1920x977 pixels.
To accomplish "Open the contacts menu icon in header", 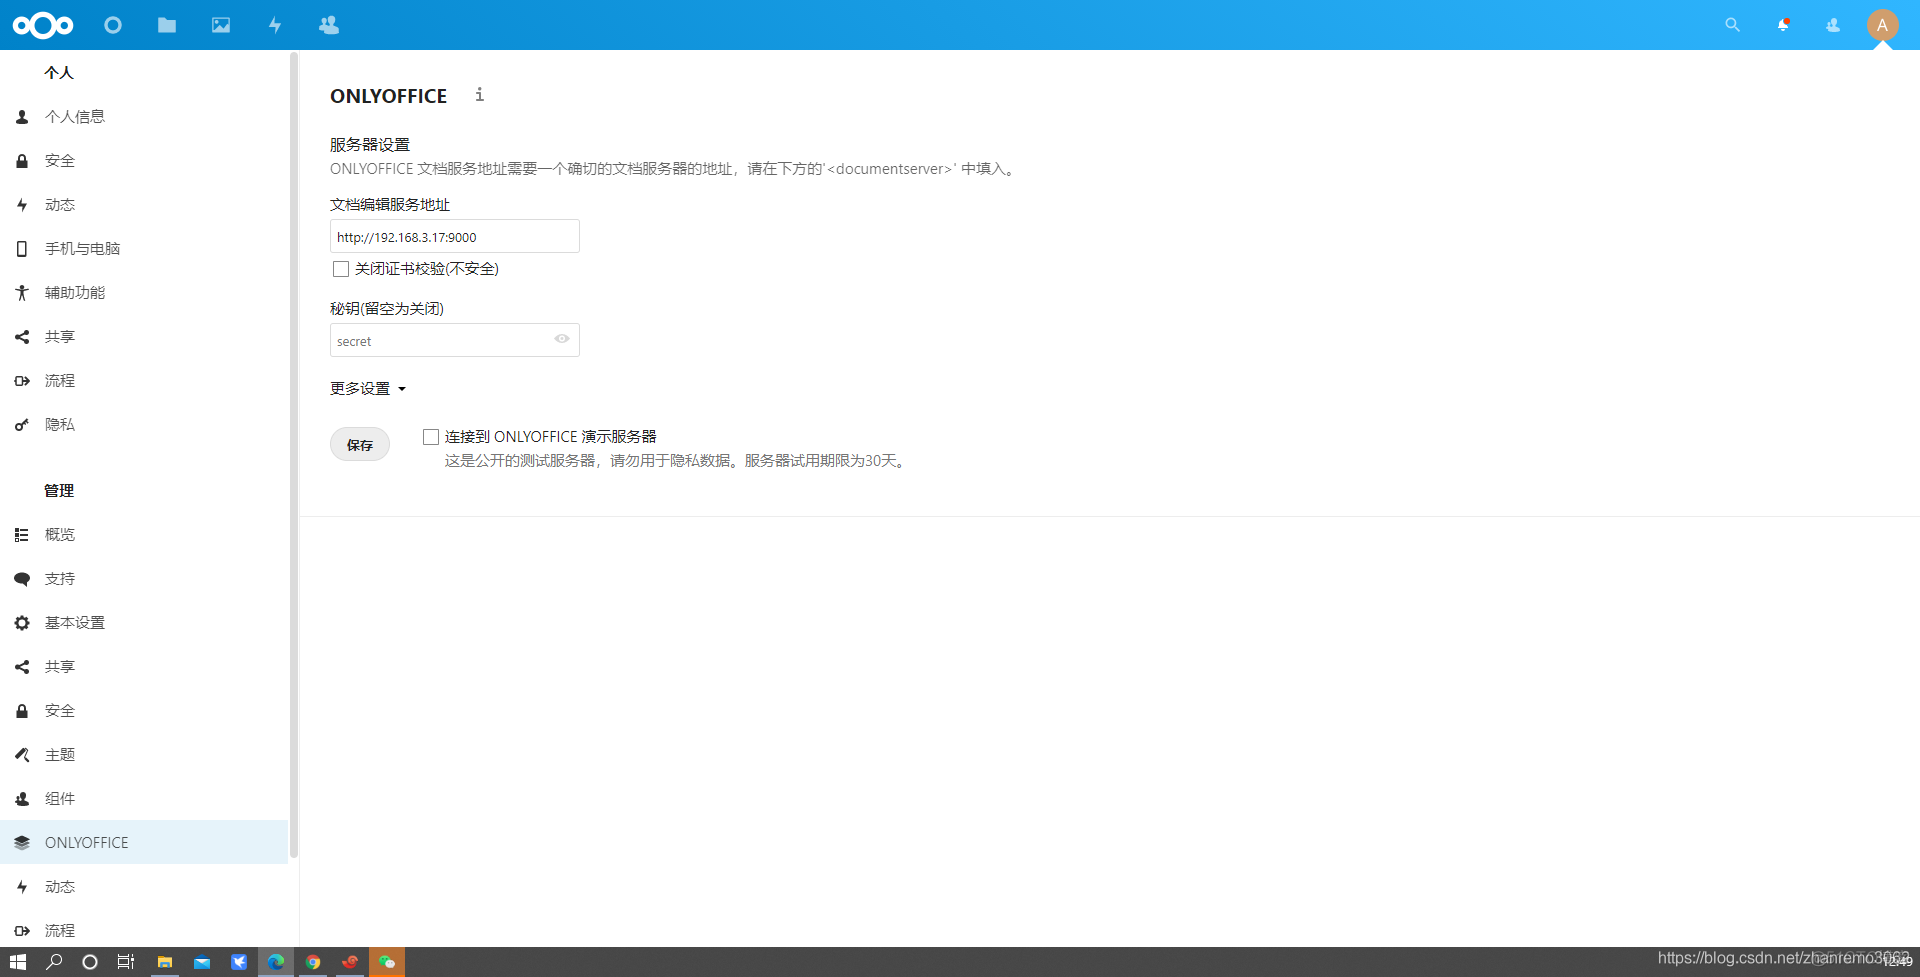I will click(1833, 25).
